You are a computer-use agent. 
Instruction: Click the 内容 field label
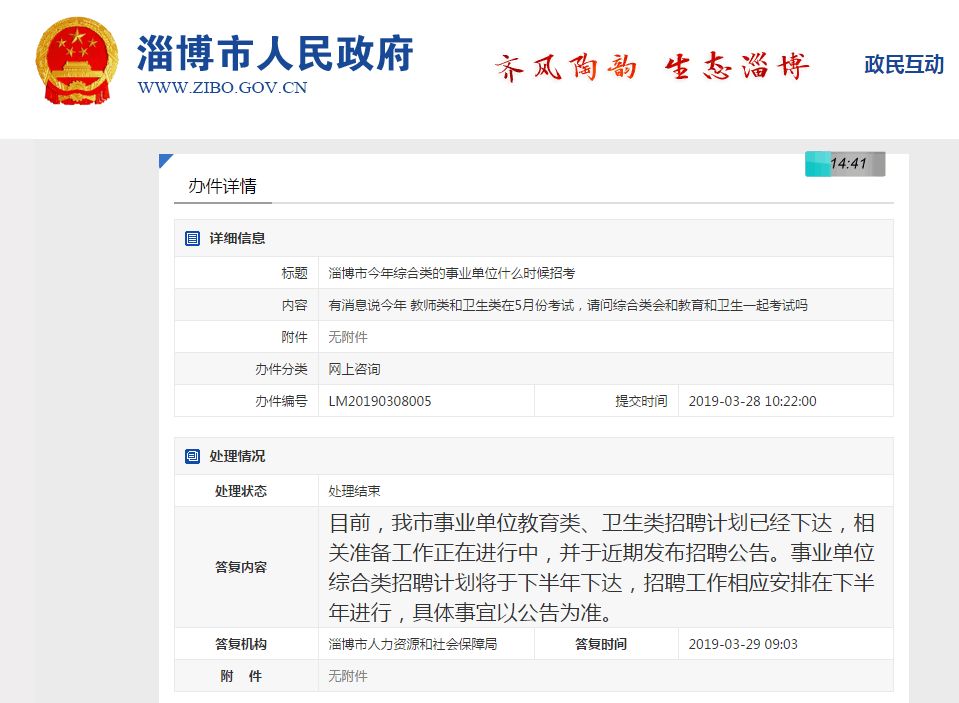pos(294,305)
